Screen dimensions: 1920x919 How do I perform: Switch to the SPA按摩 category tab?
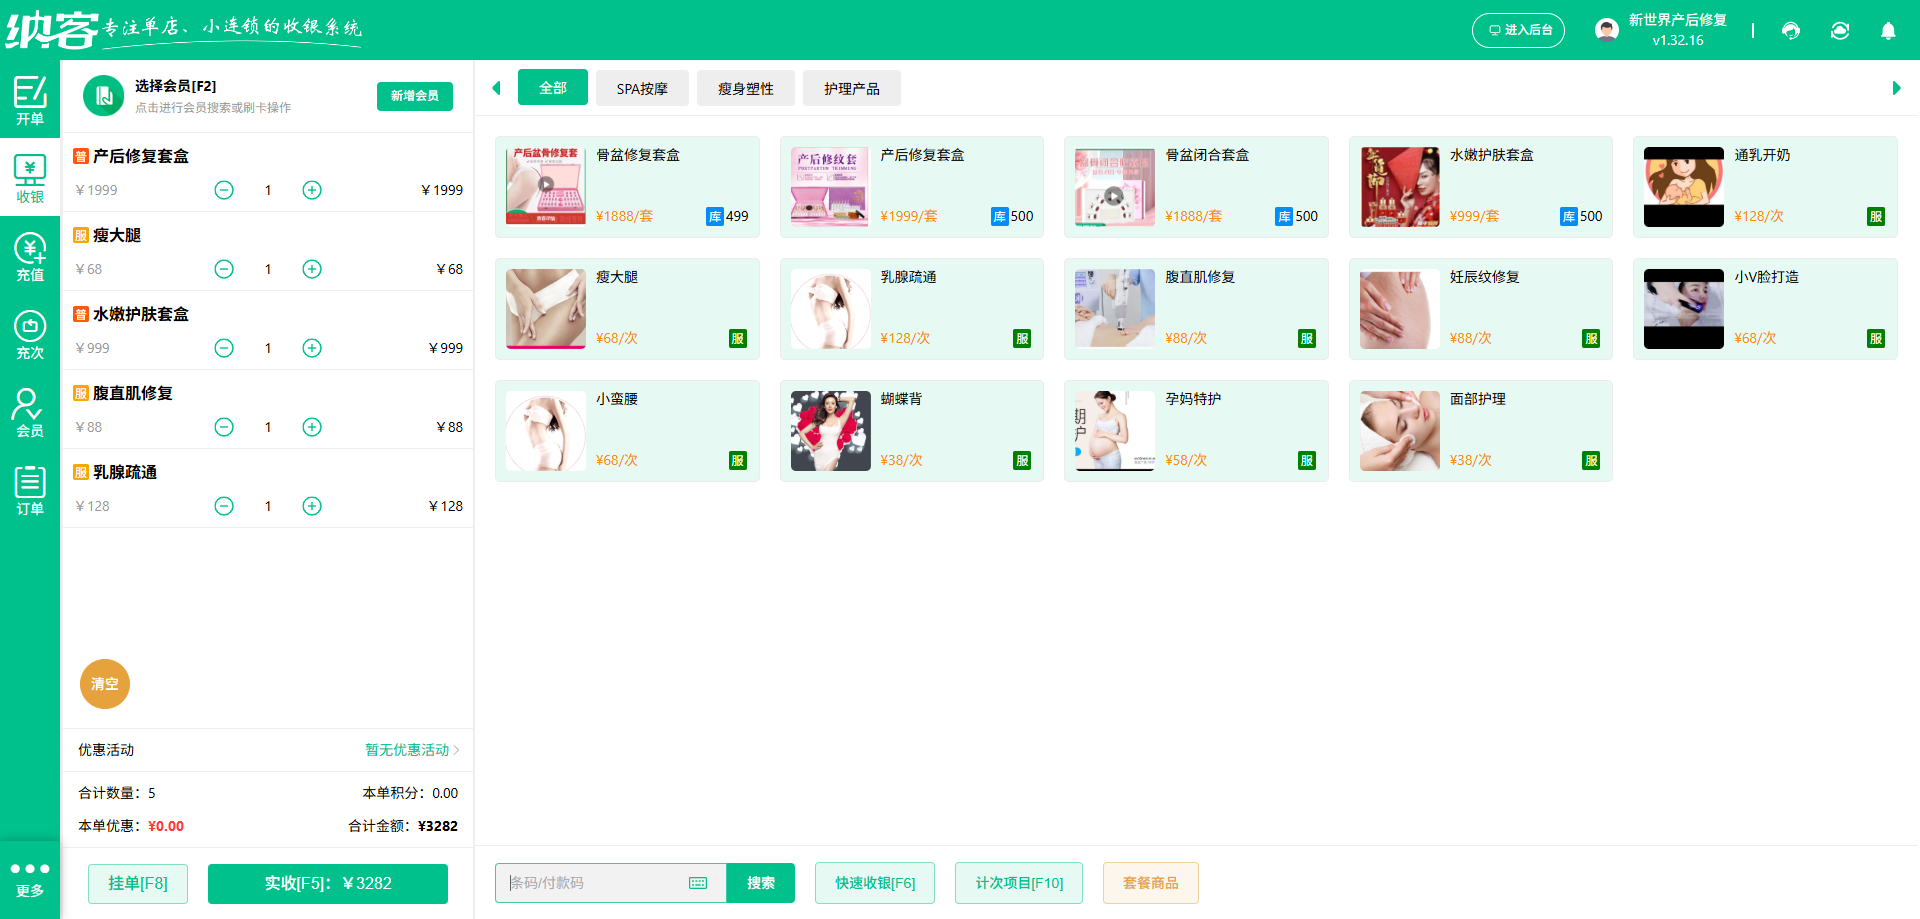642,88
